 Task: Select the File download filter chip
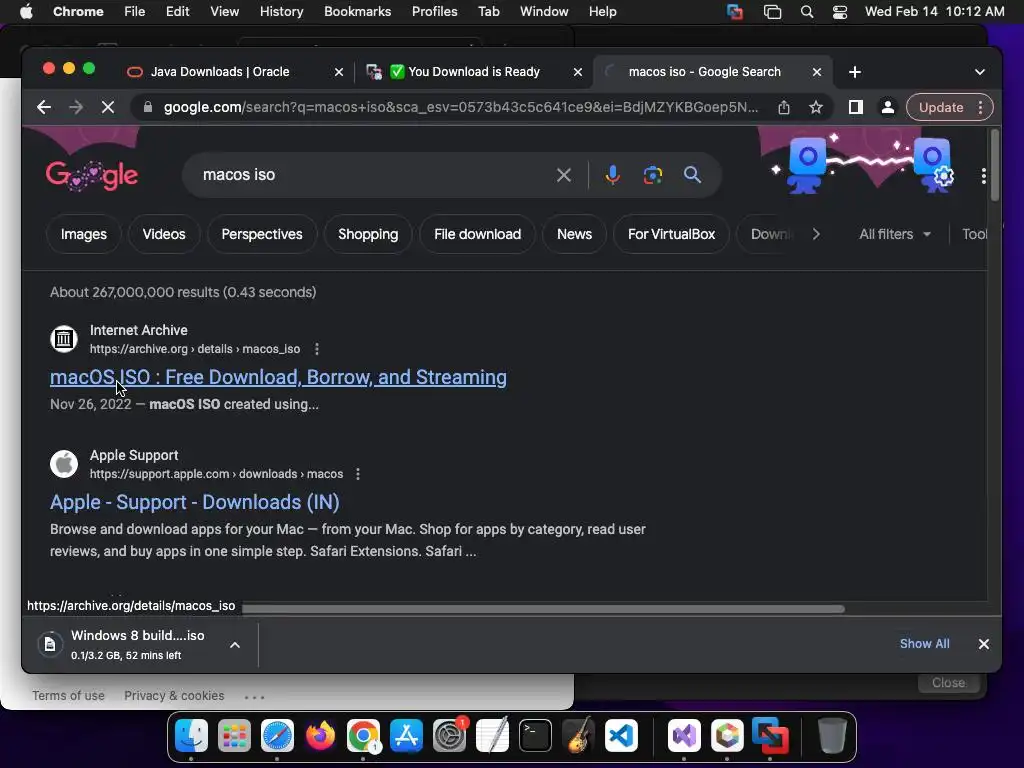pyautogui.click(x=477, y=234)
